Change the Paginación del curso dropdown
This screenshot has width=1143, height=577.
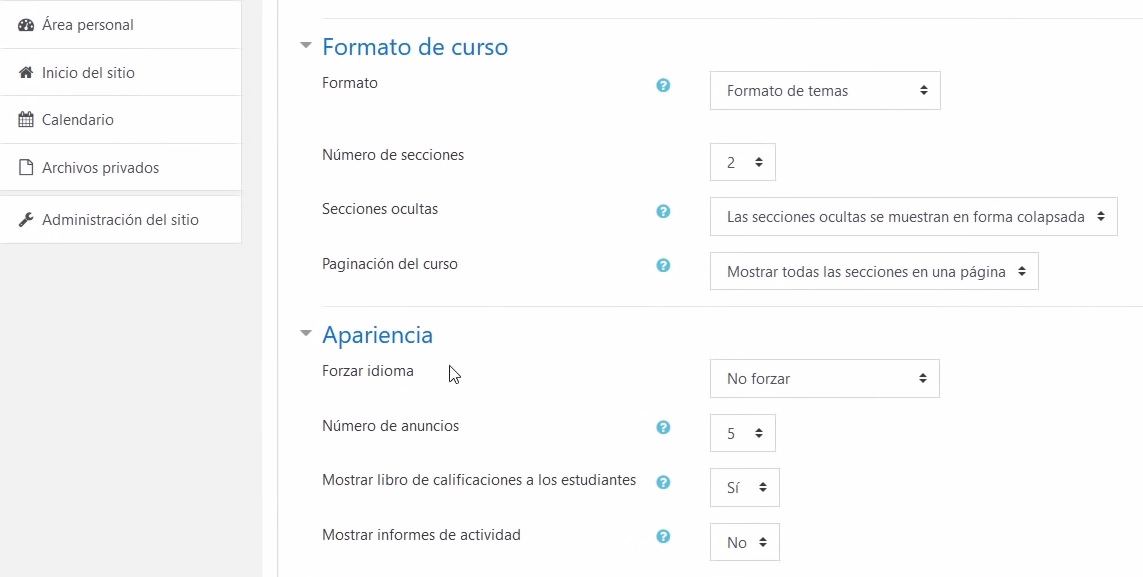(x=874, y=271)
